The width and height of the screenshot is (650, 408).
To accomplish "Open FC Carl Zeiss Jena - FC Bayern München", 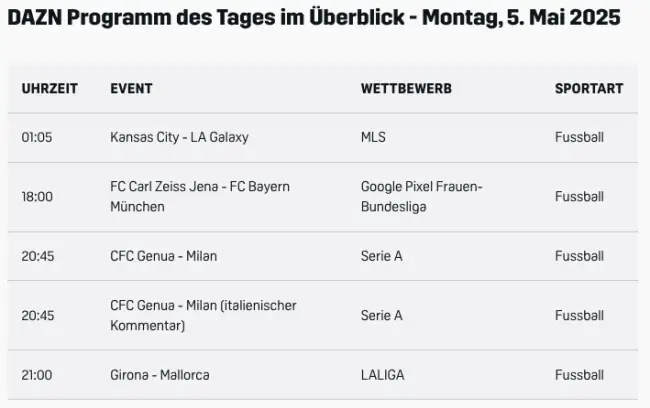I will point(200,197).
